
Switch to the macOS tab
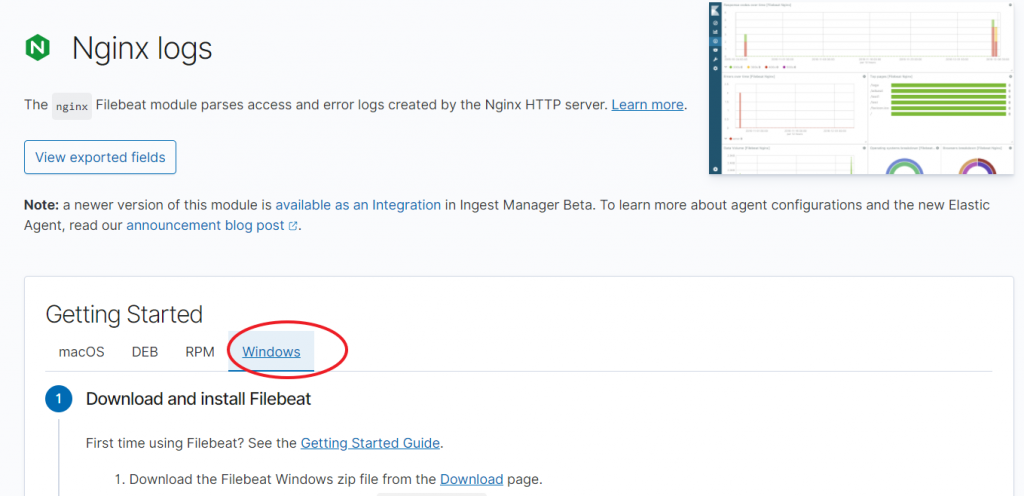pos(82,352)
